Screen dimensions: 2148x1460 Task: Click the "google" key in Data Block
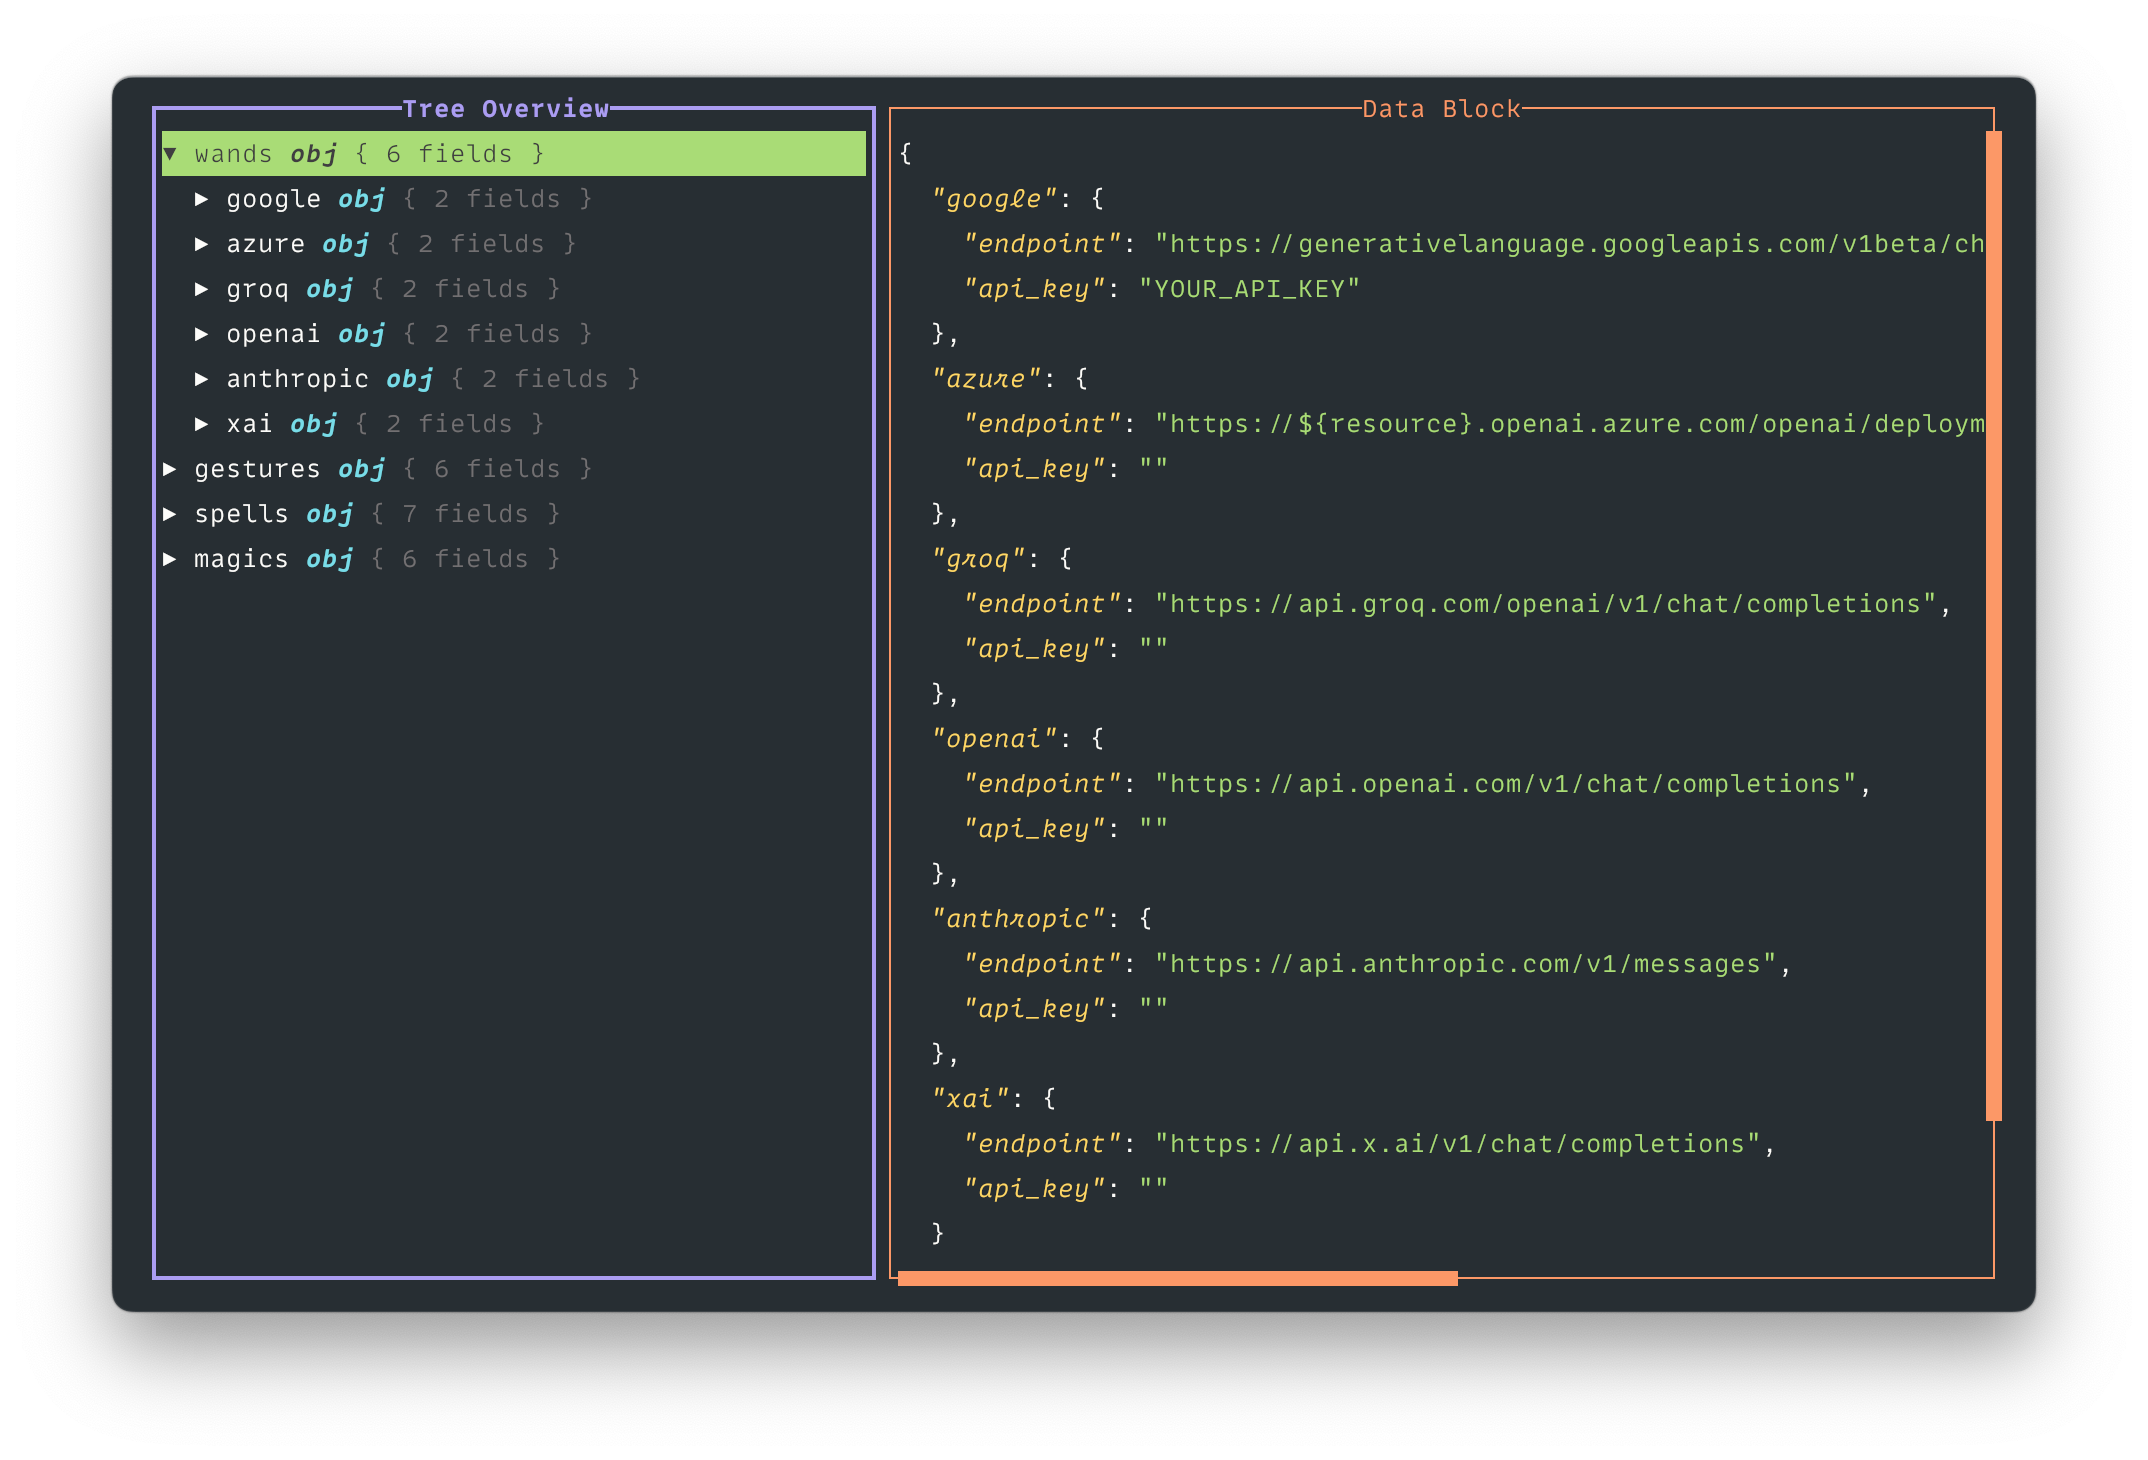pos(994,199)
